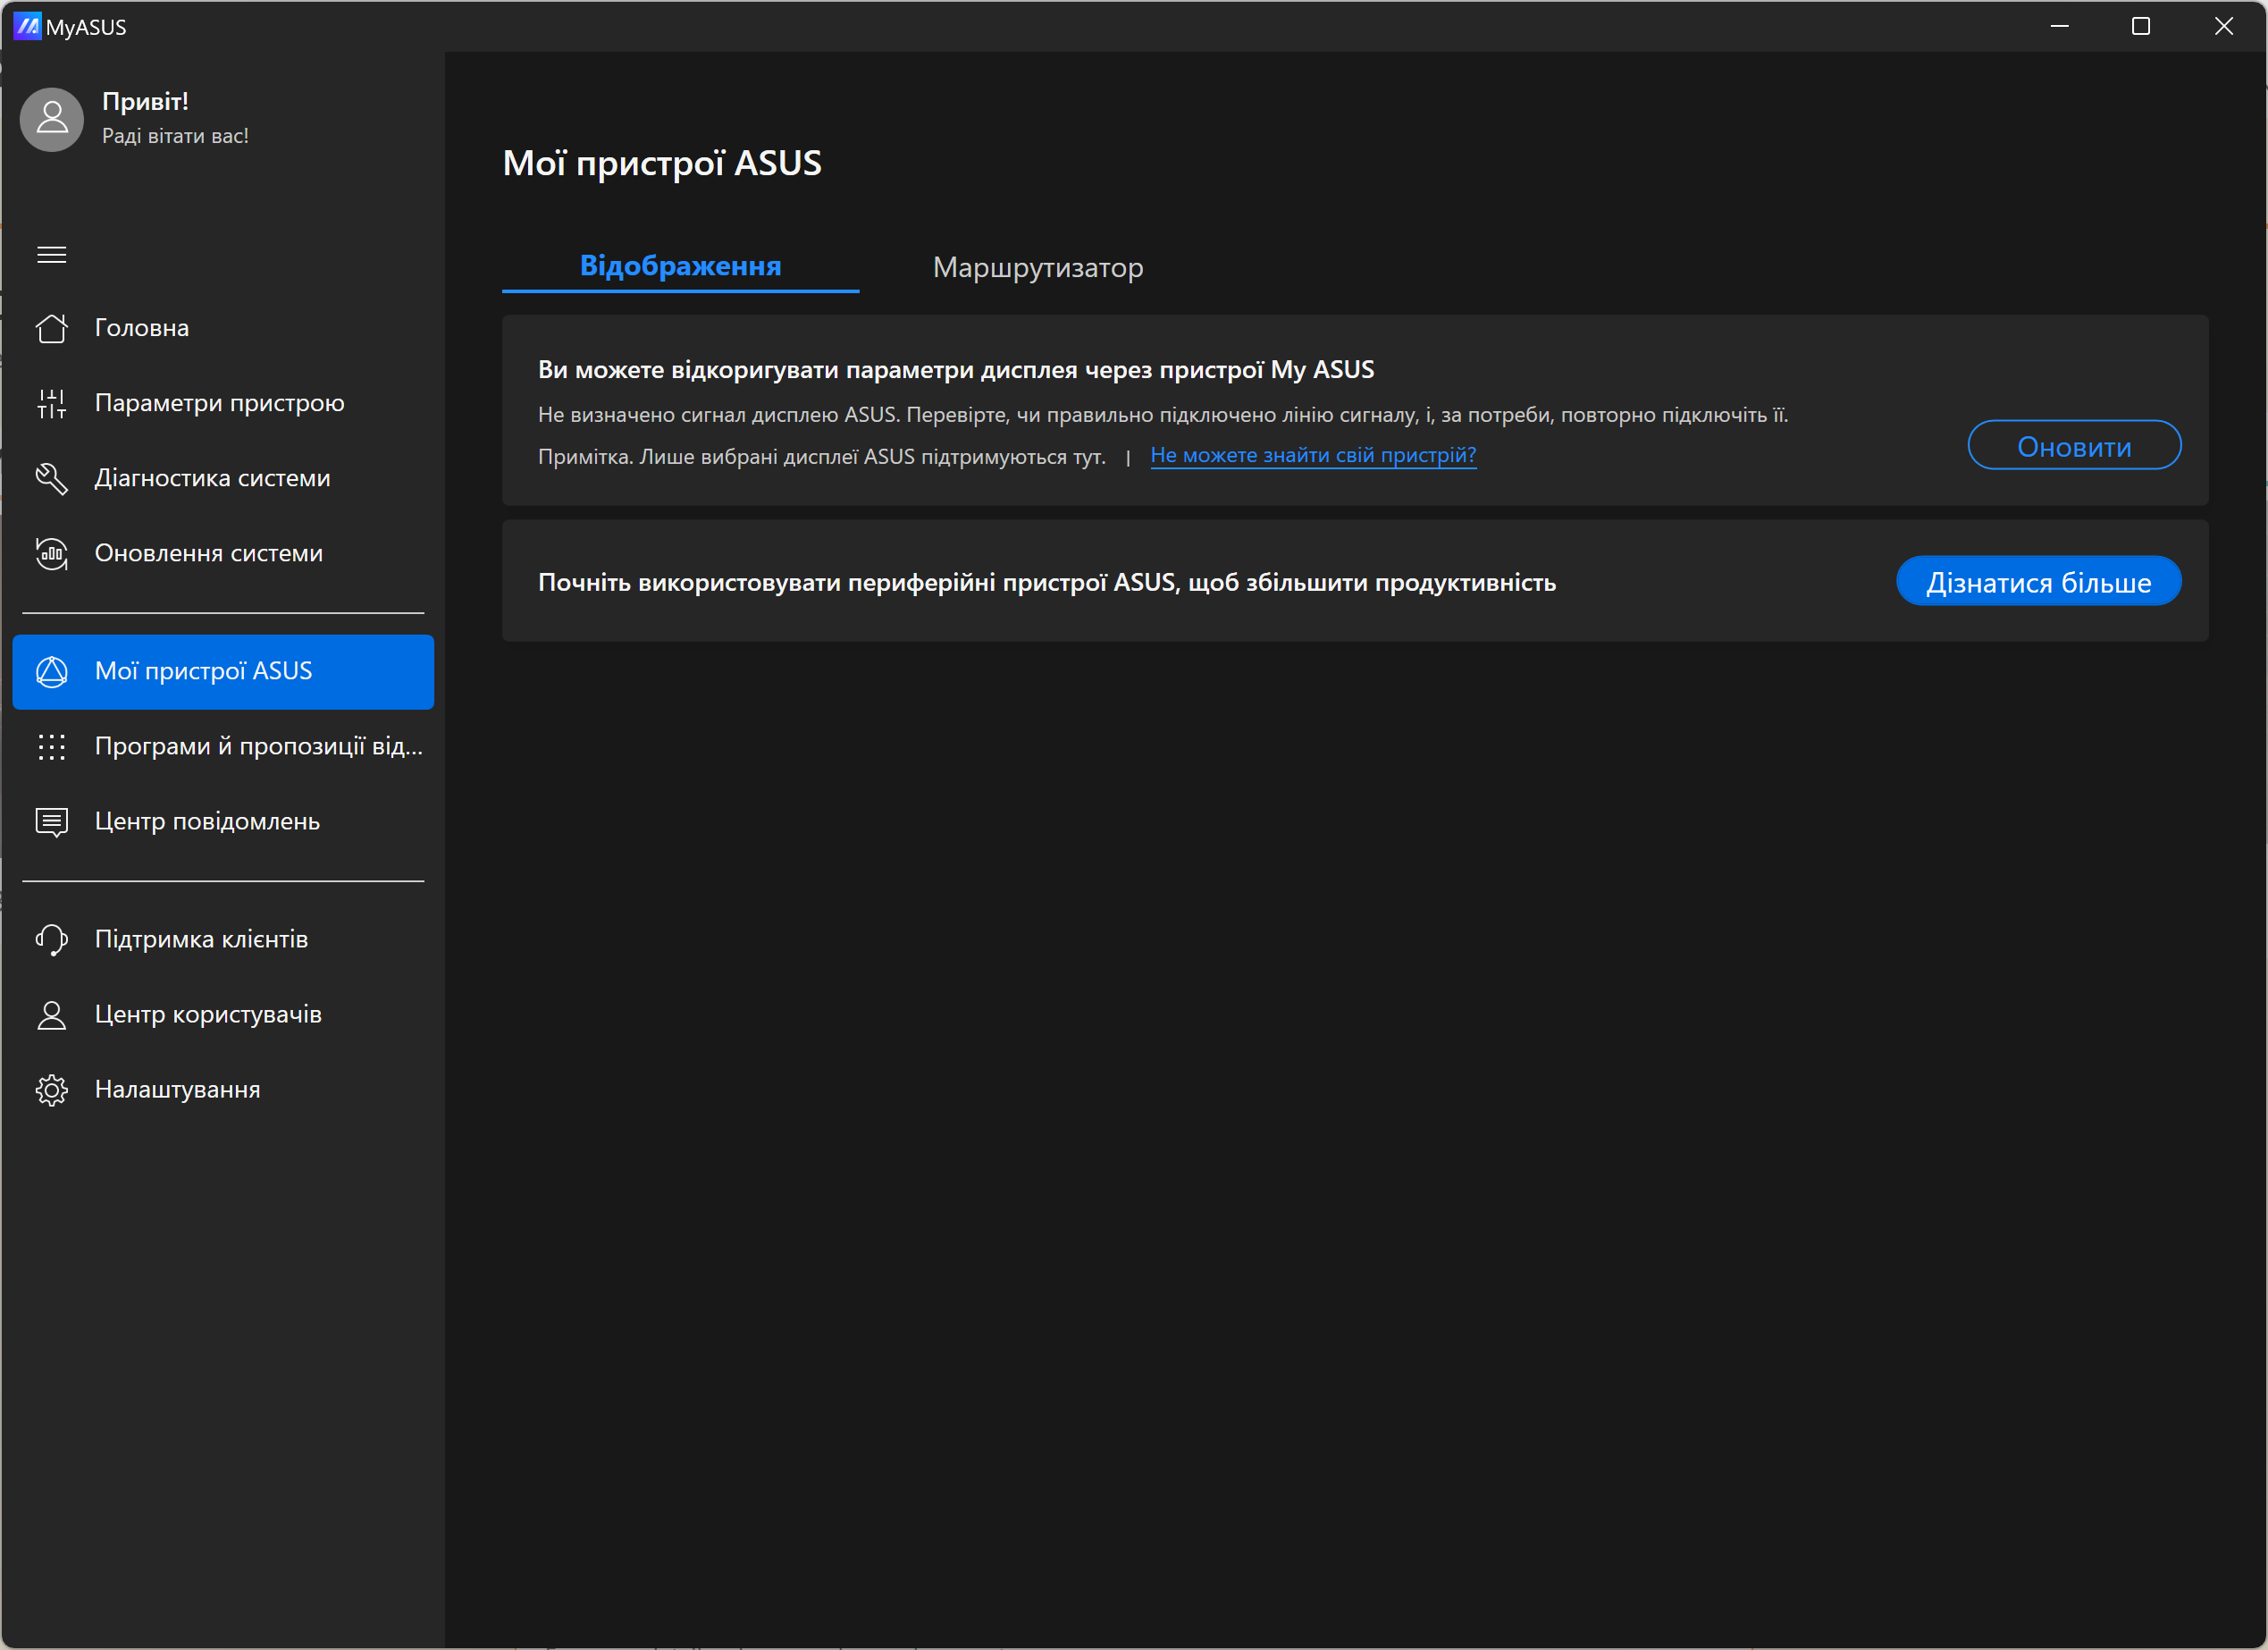Open Налаштування page

(x=223, y=1089)
